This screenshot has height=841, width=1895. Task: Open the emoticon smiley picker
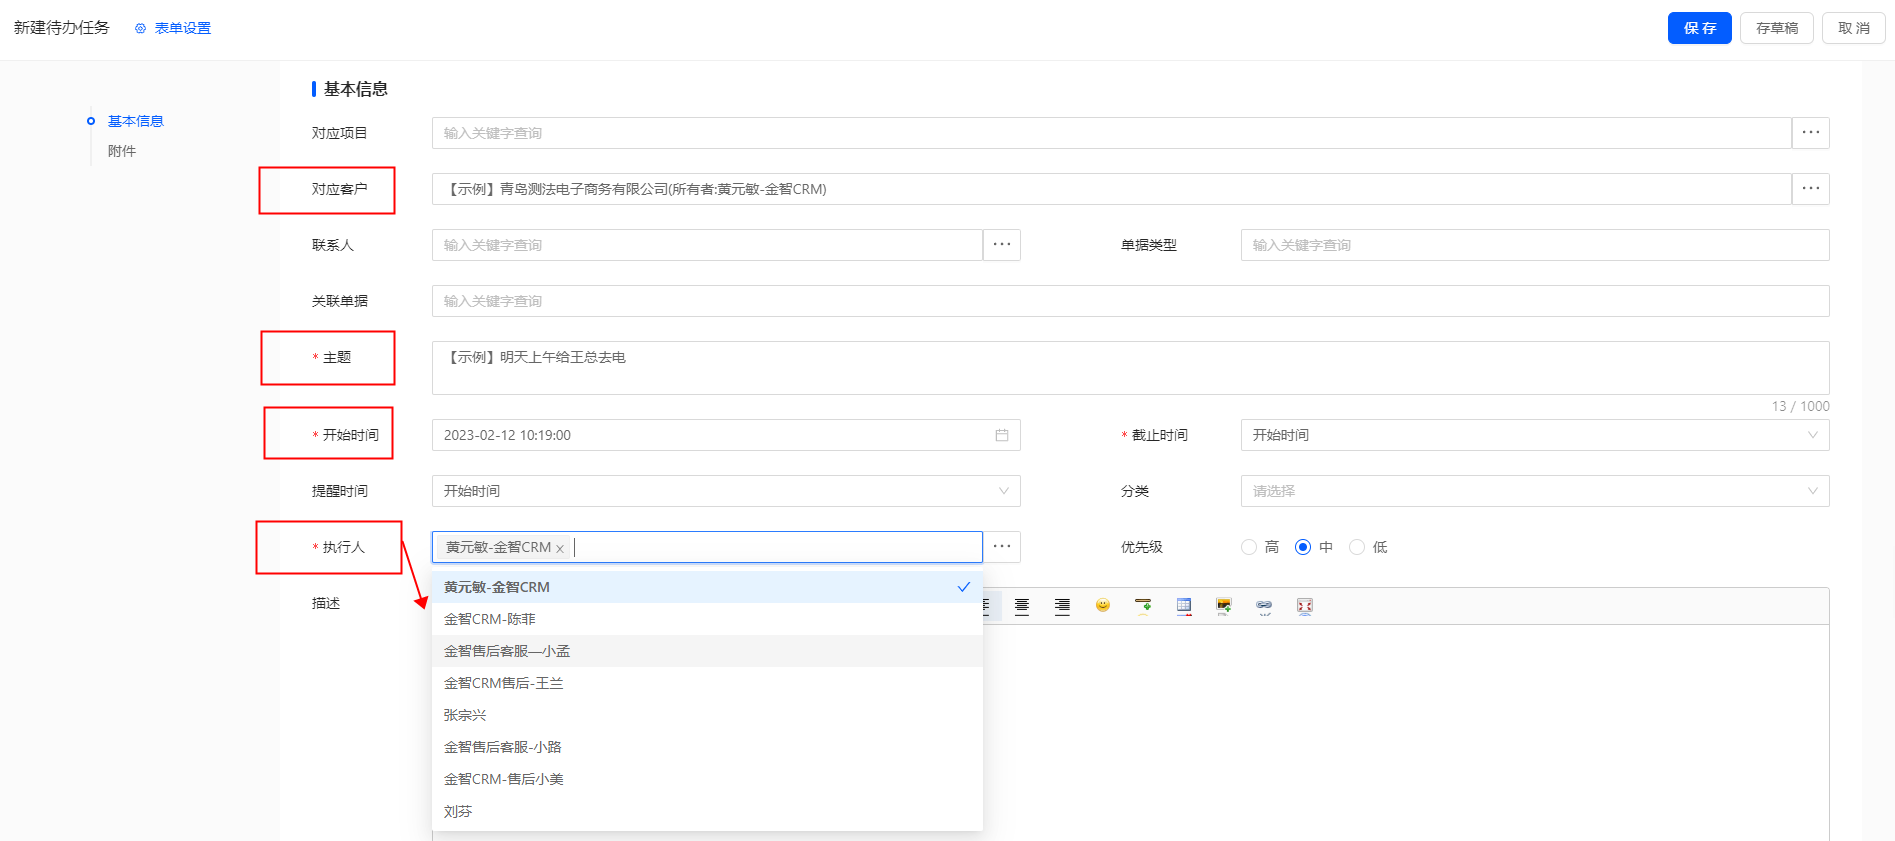pos(1103,606)
